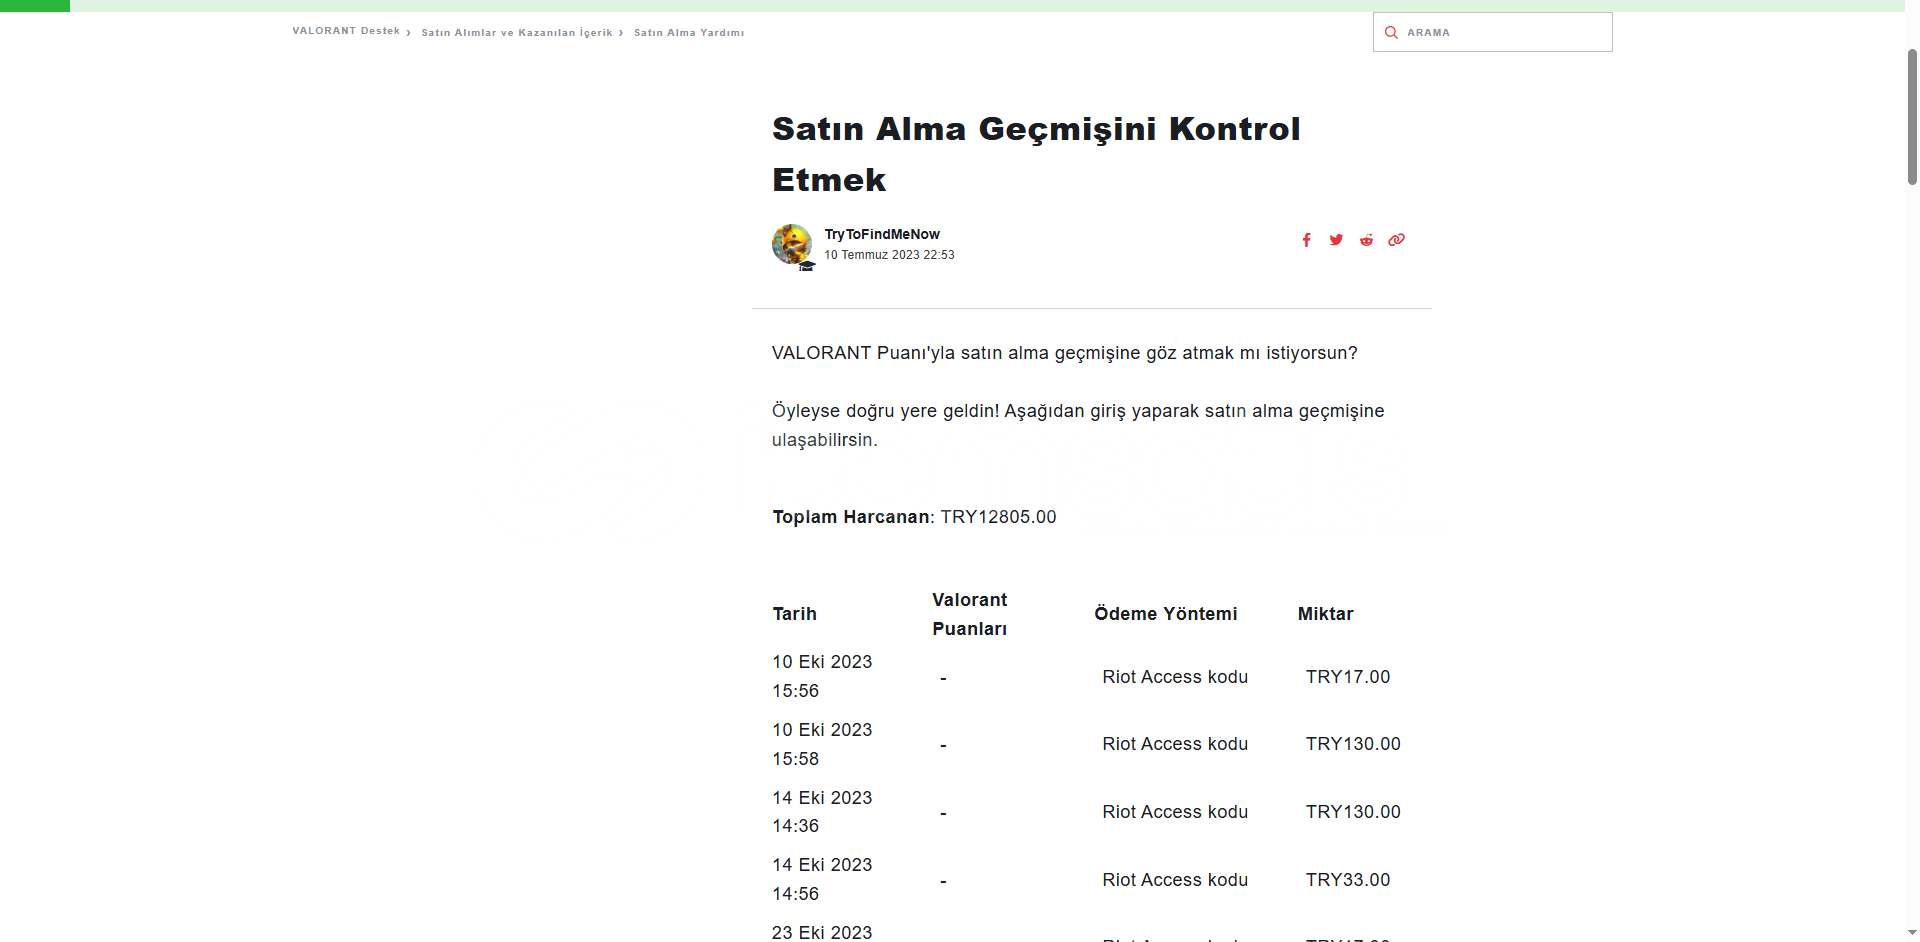
Task: Share the article on Twitter
Action: pos(1336,240)
